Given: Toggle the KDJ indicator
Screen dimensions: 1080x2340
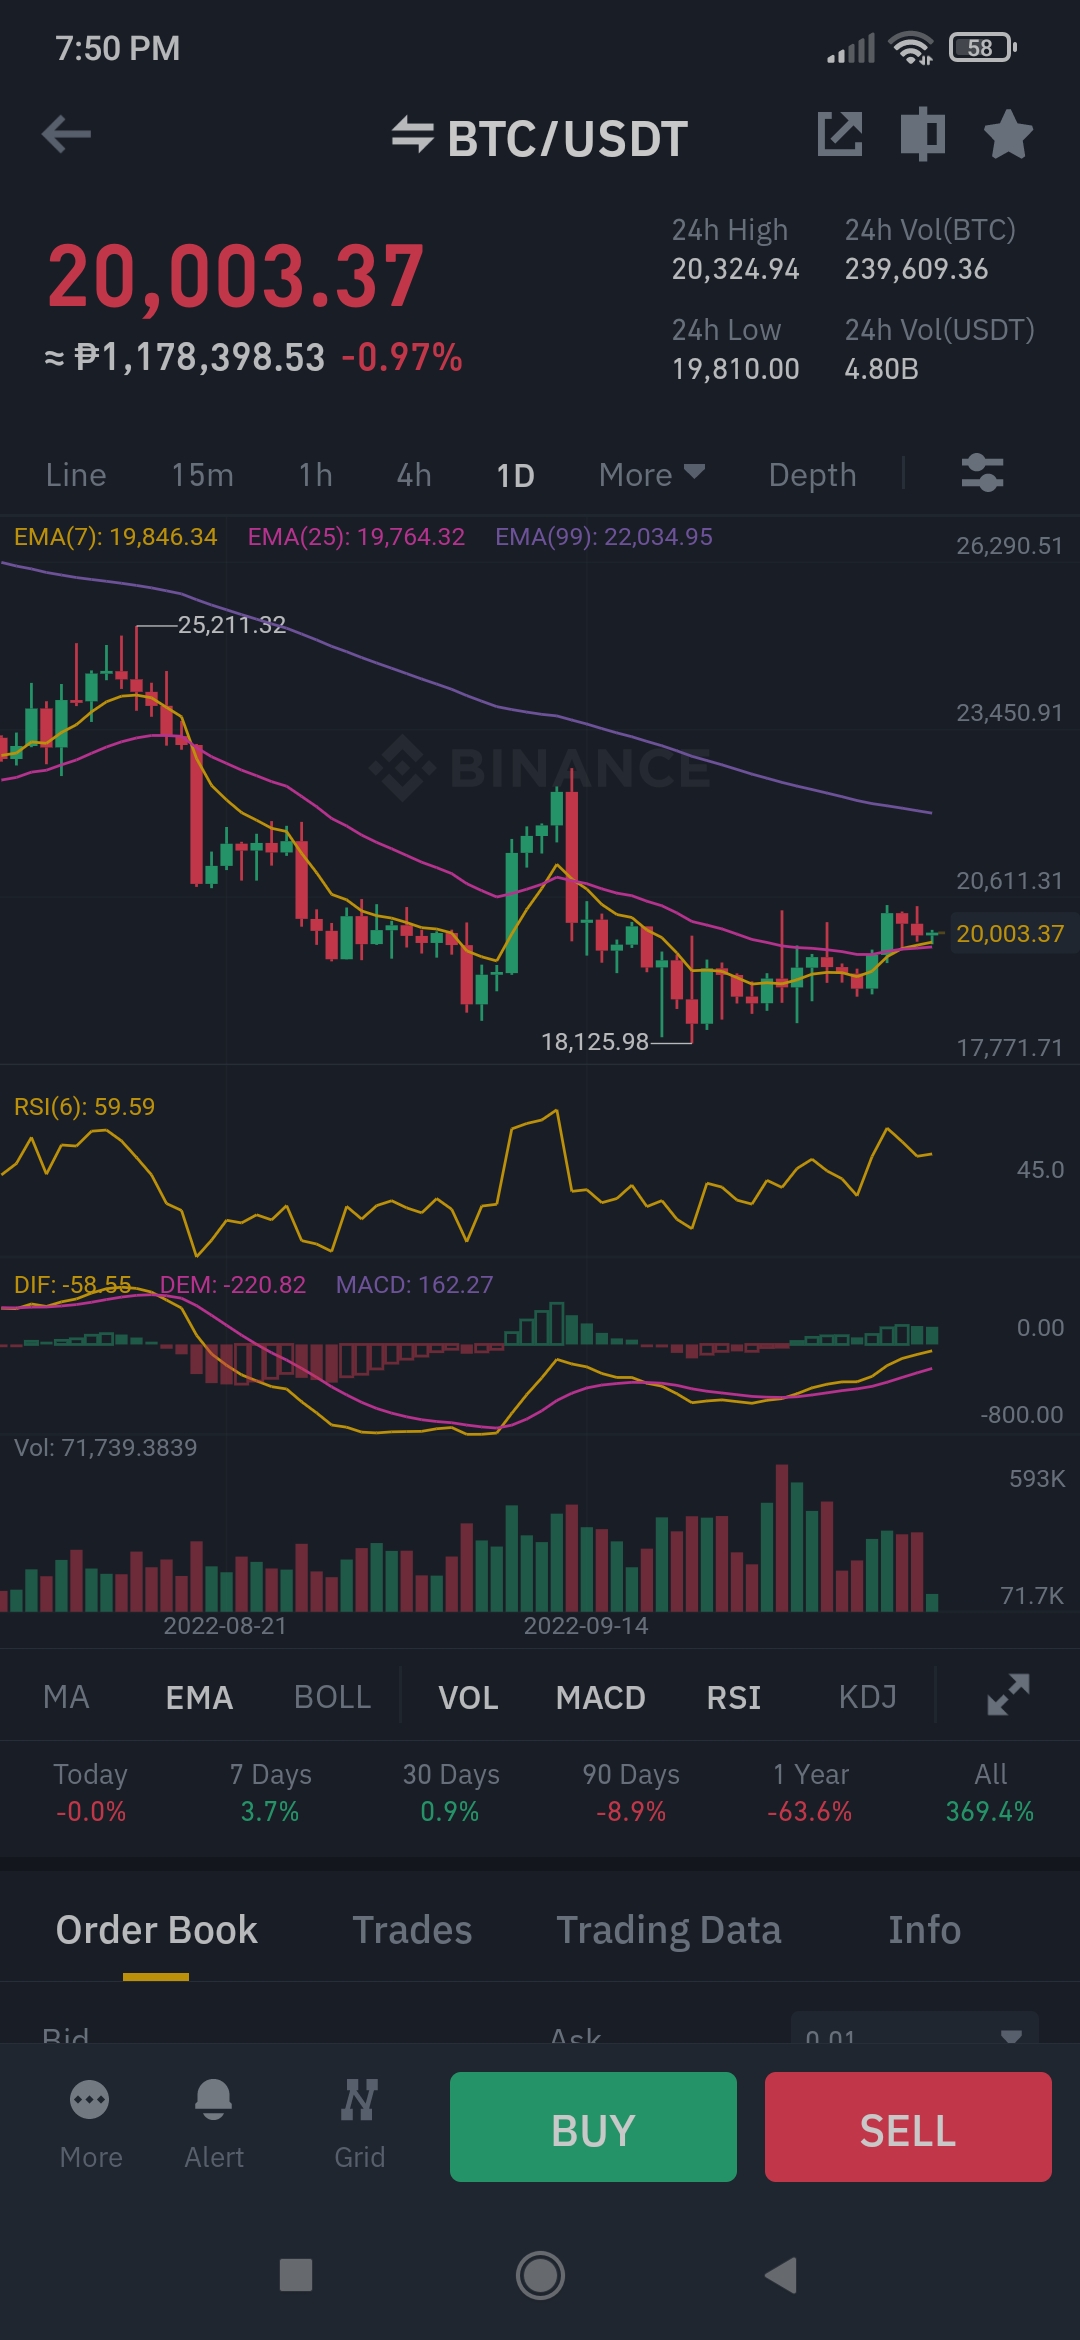Looking at the screenshot, I should [x=867, y=1697].
